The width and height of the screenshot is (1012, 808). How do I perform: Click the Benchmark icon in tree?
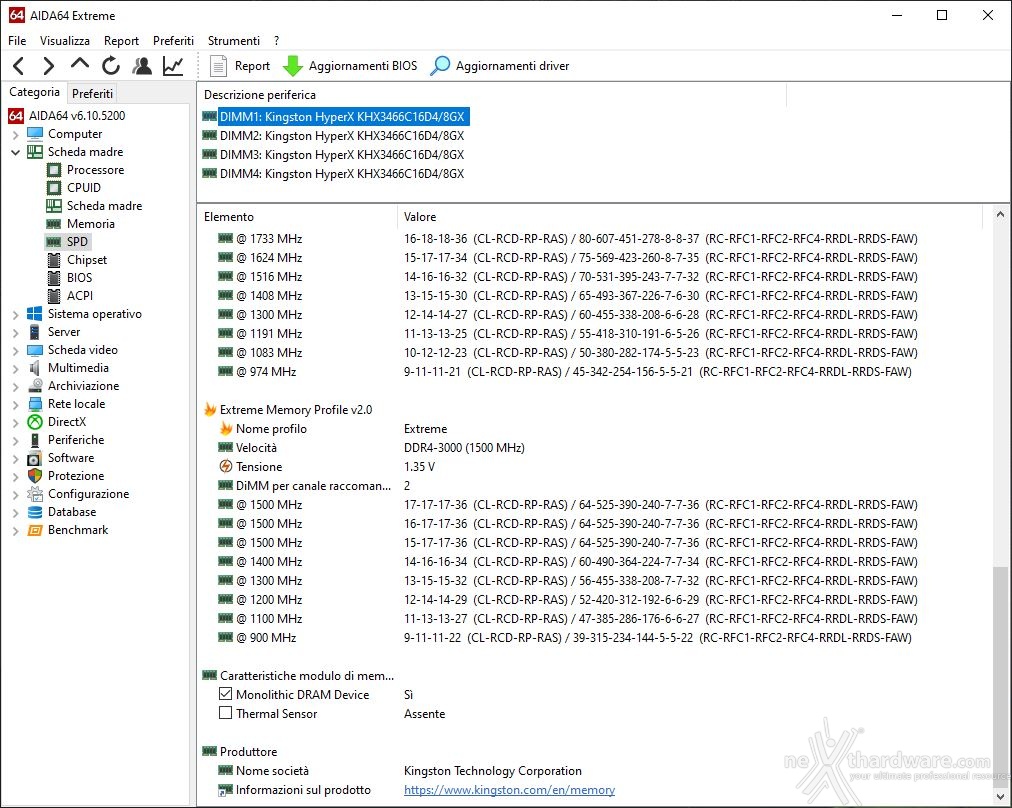point(35,530)
